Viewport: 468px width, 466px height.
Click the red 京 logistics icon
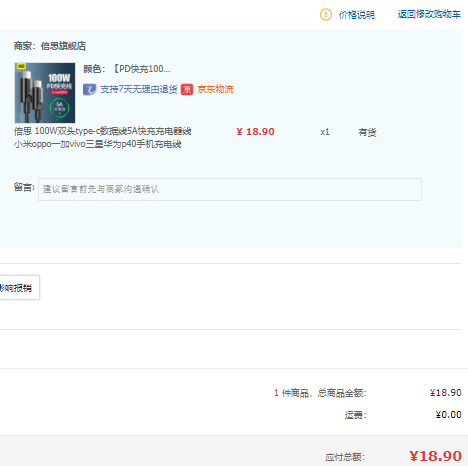pyautogui.click(x=187, y=89)
